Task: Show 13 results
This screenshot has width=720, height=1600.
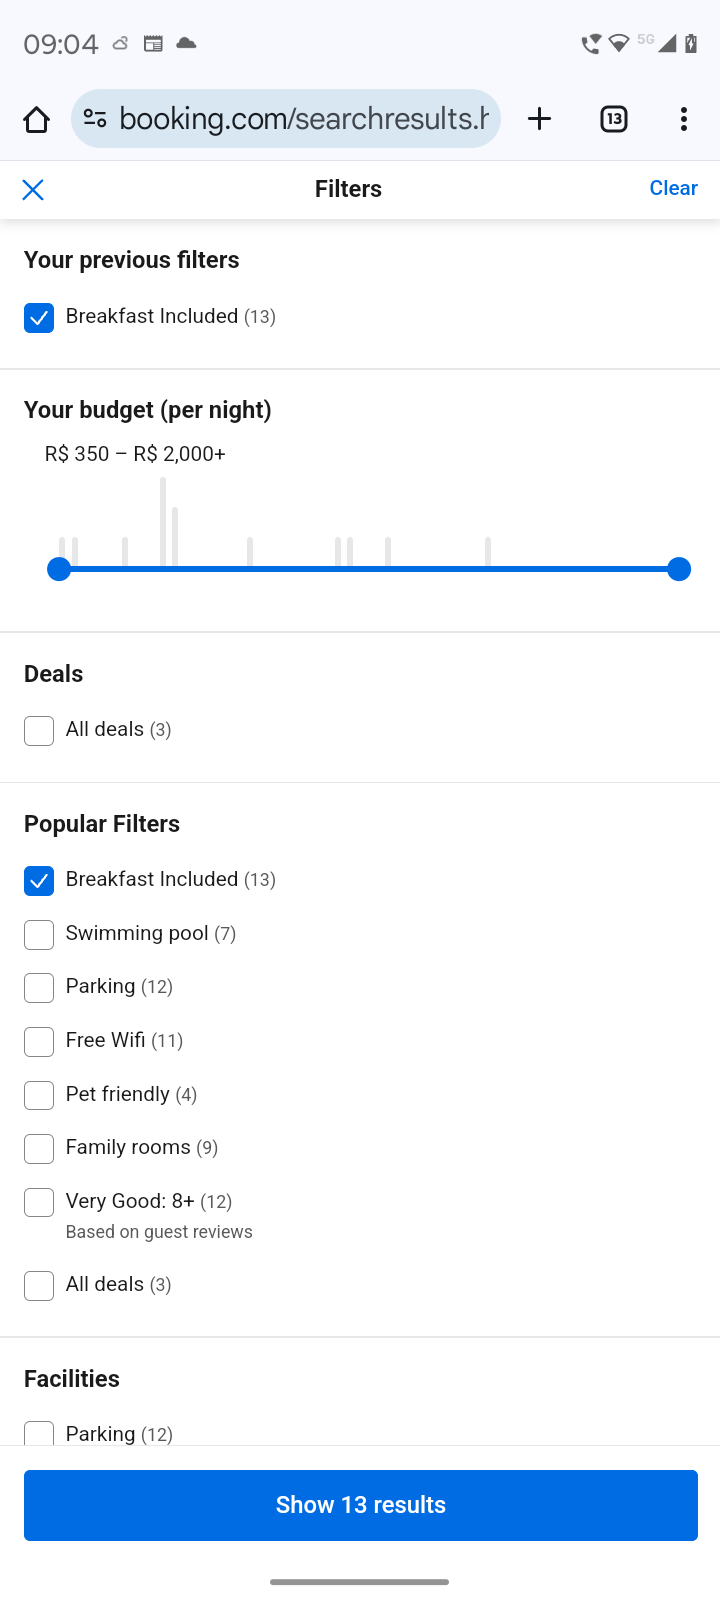Action: point(360,1505)
